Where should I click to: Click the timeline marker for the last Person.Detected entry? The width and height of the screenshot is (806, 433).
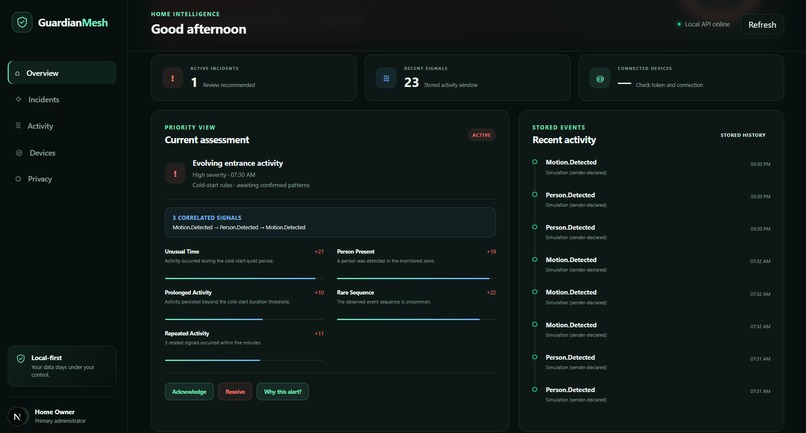pos(535,389)
